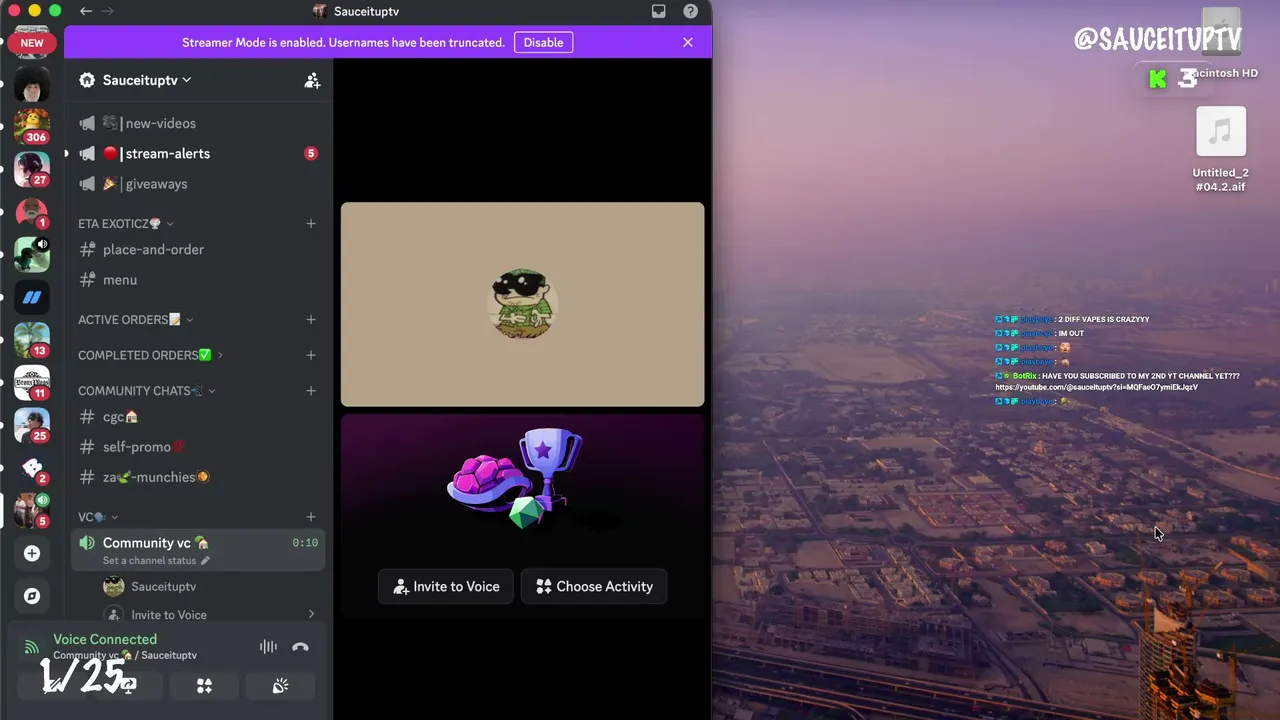The height and width of the screenshot is (720, 1280).
Task: Expand the Invite to Voice row chevron
Action: point(311,614)
